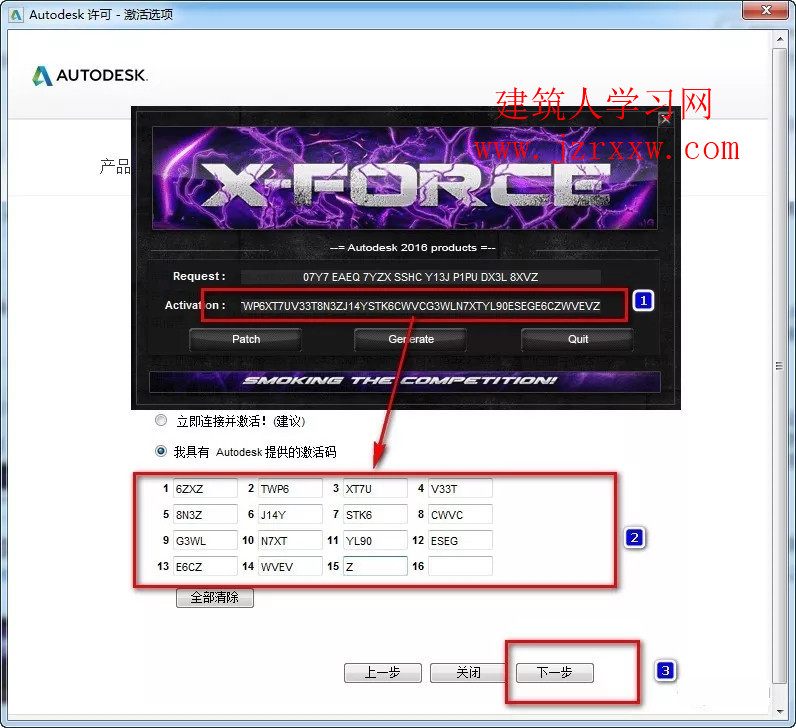
Task: Click activation field 4 containing V33T
Action: coord(460,488)
